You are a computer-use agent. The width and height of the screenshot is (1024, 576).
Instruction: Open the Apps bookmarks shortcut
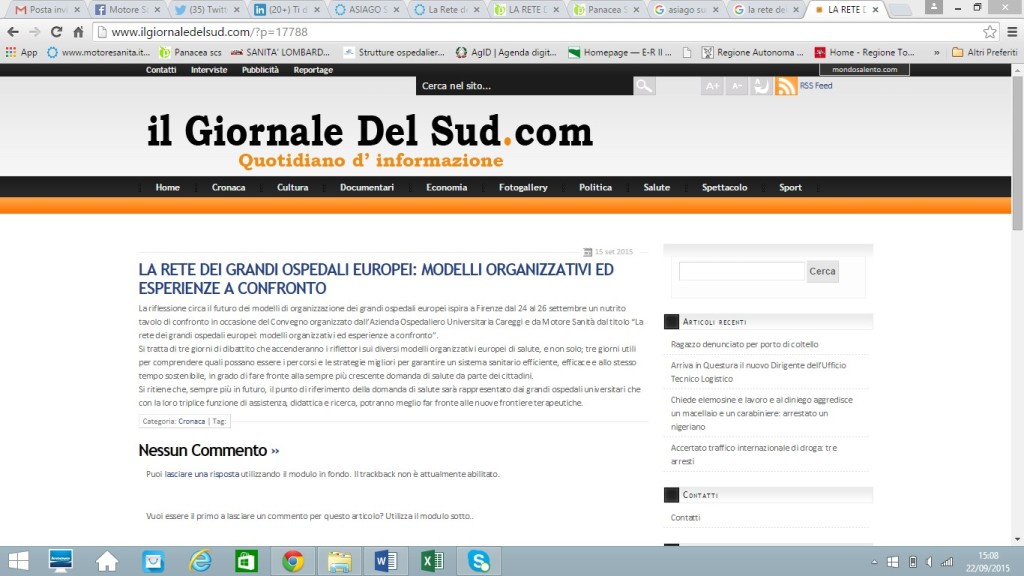pyautogui.click(x=22, y=52)
